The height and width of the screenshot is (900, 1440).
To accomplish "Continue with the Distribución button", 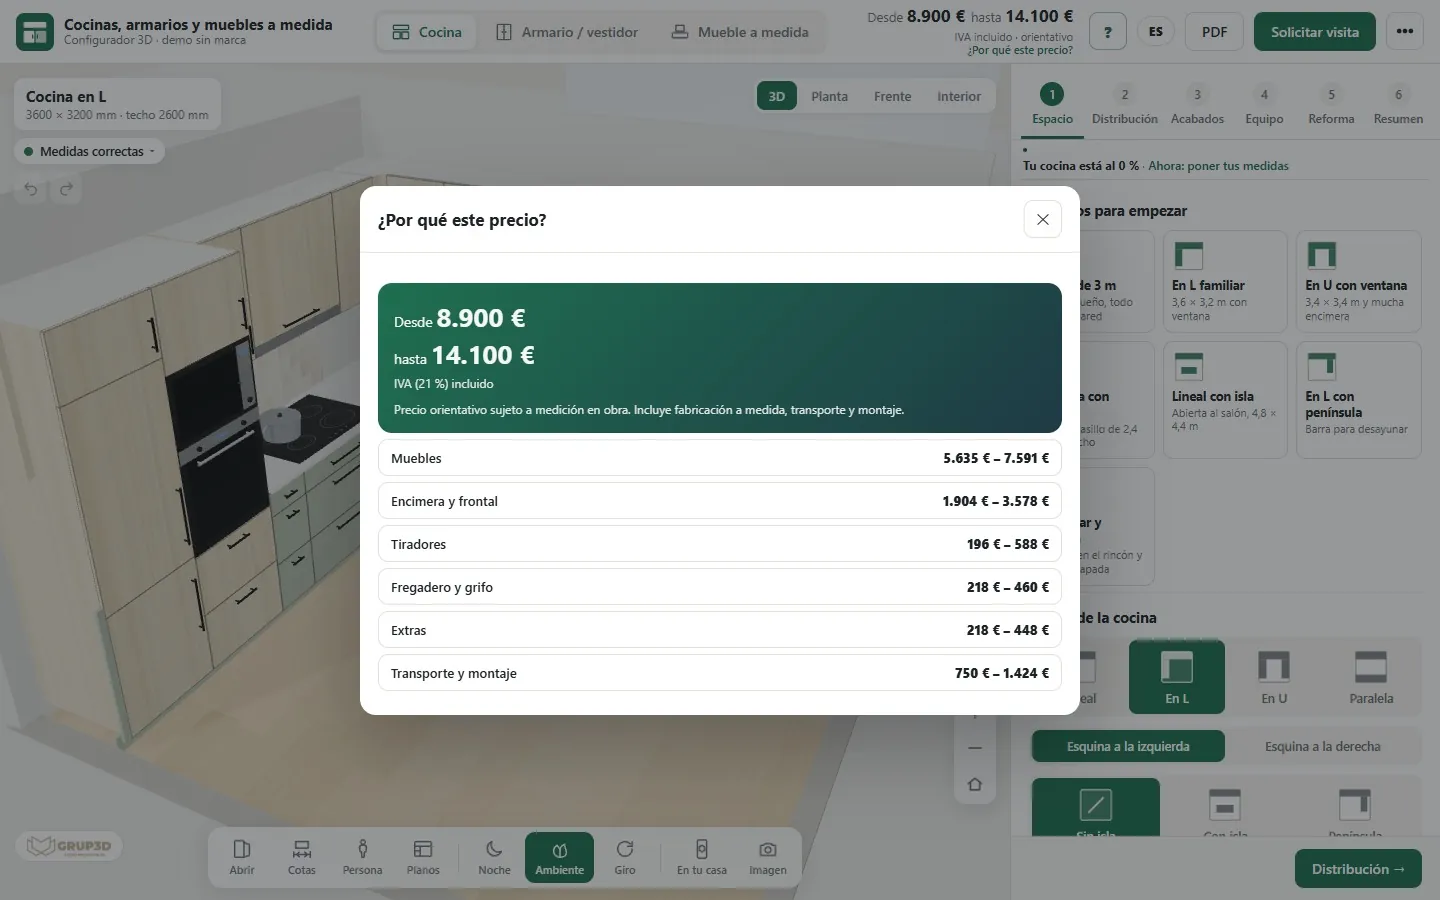I will point(1358,869).
